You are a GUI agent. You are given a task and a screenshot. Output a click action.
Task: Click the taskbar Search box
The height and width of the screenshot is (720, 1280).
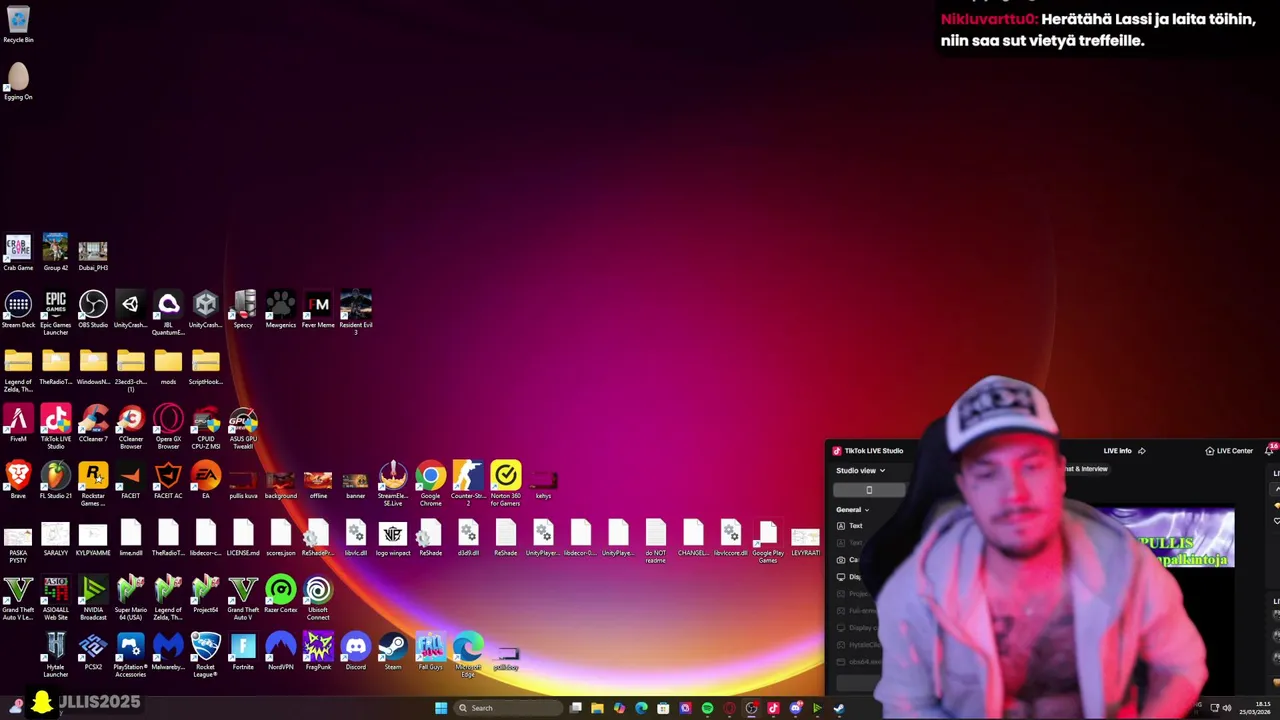508,708
